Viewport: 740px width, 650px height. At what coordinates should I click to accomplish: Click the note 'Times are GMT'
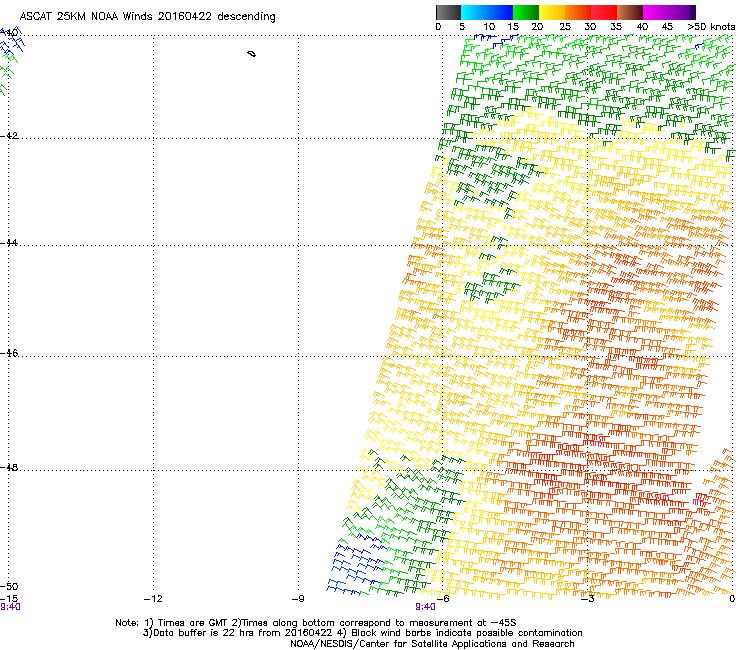tap(192, 623)
